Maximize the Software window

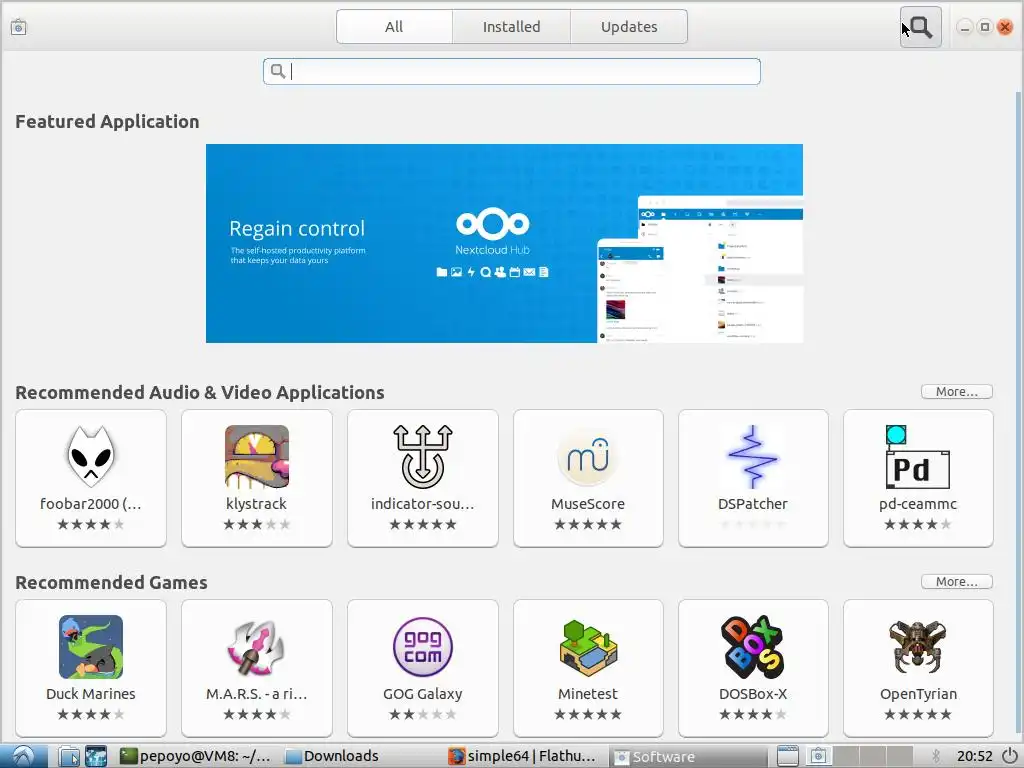(x=985, y=27)
